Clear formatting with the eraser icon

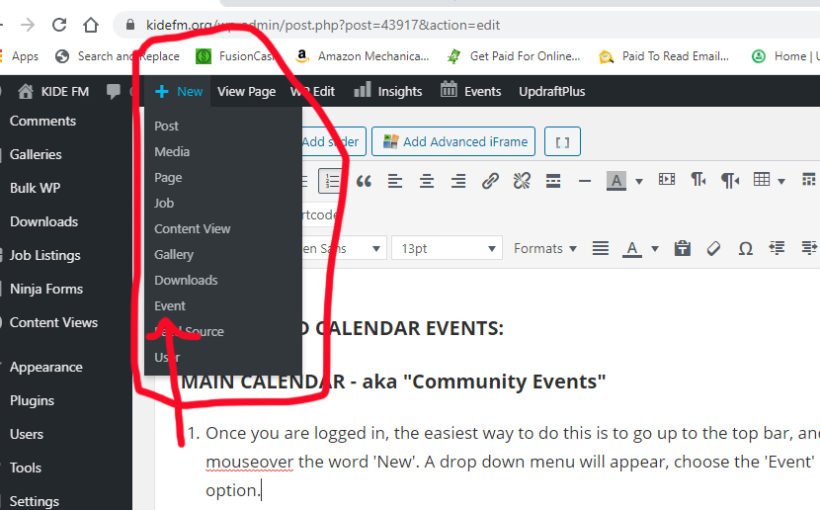[713, 248]
